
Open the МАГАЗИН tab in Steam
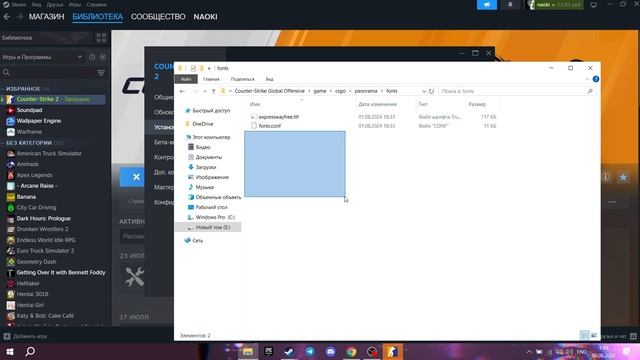[x=47, y=17]
